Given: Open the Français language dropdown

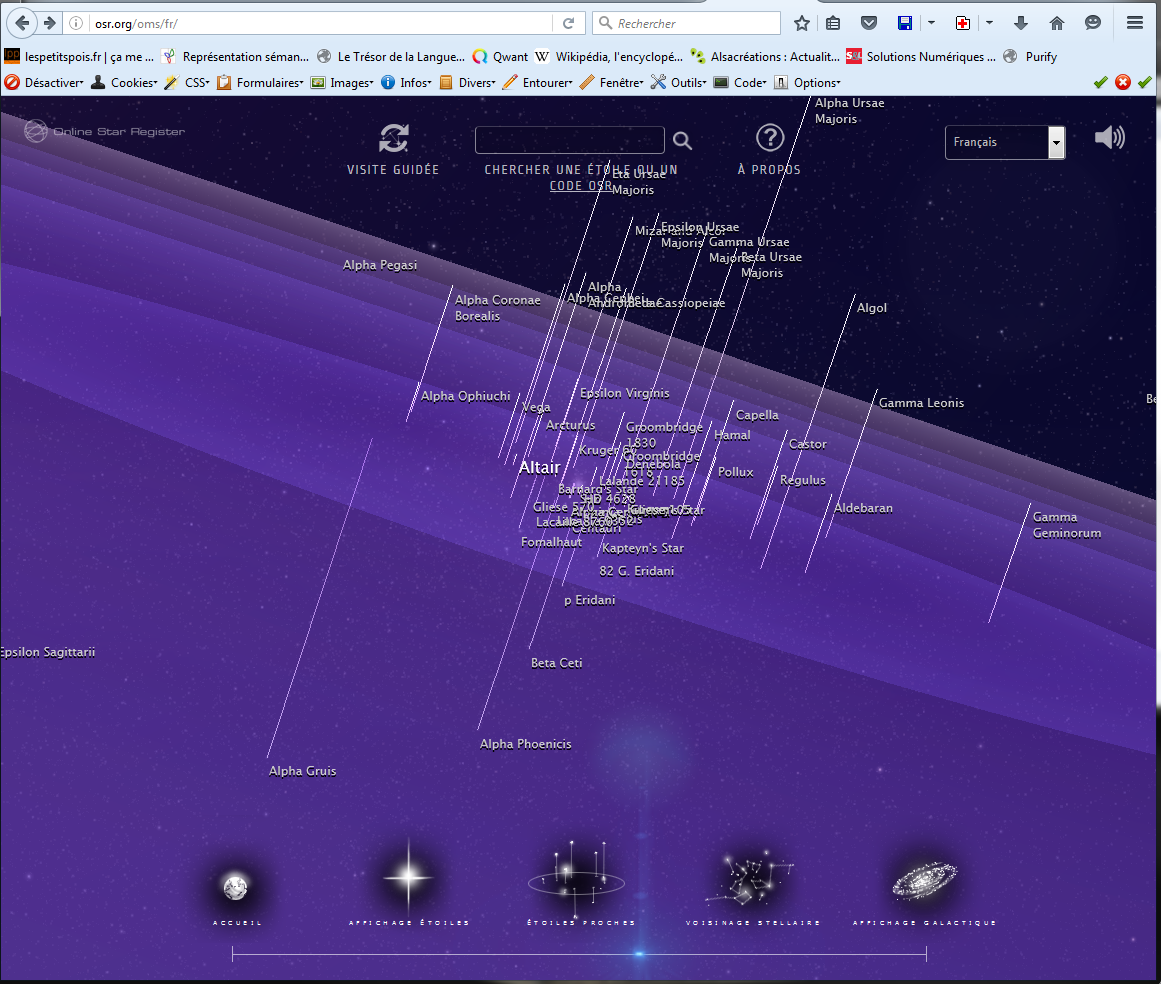Looking at the screenshot, I should [1004, 142].
